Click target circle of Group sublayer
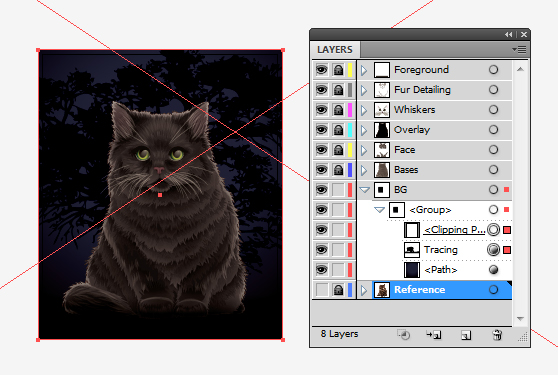Viewport: 558px width, 375px height. [493, 210]
